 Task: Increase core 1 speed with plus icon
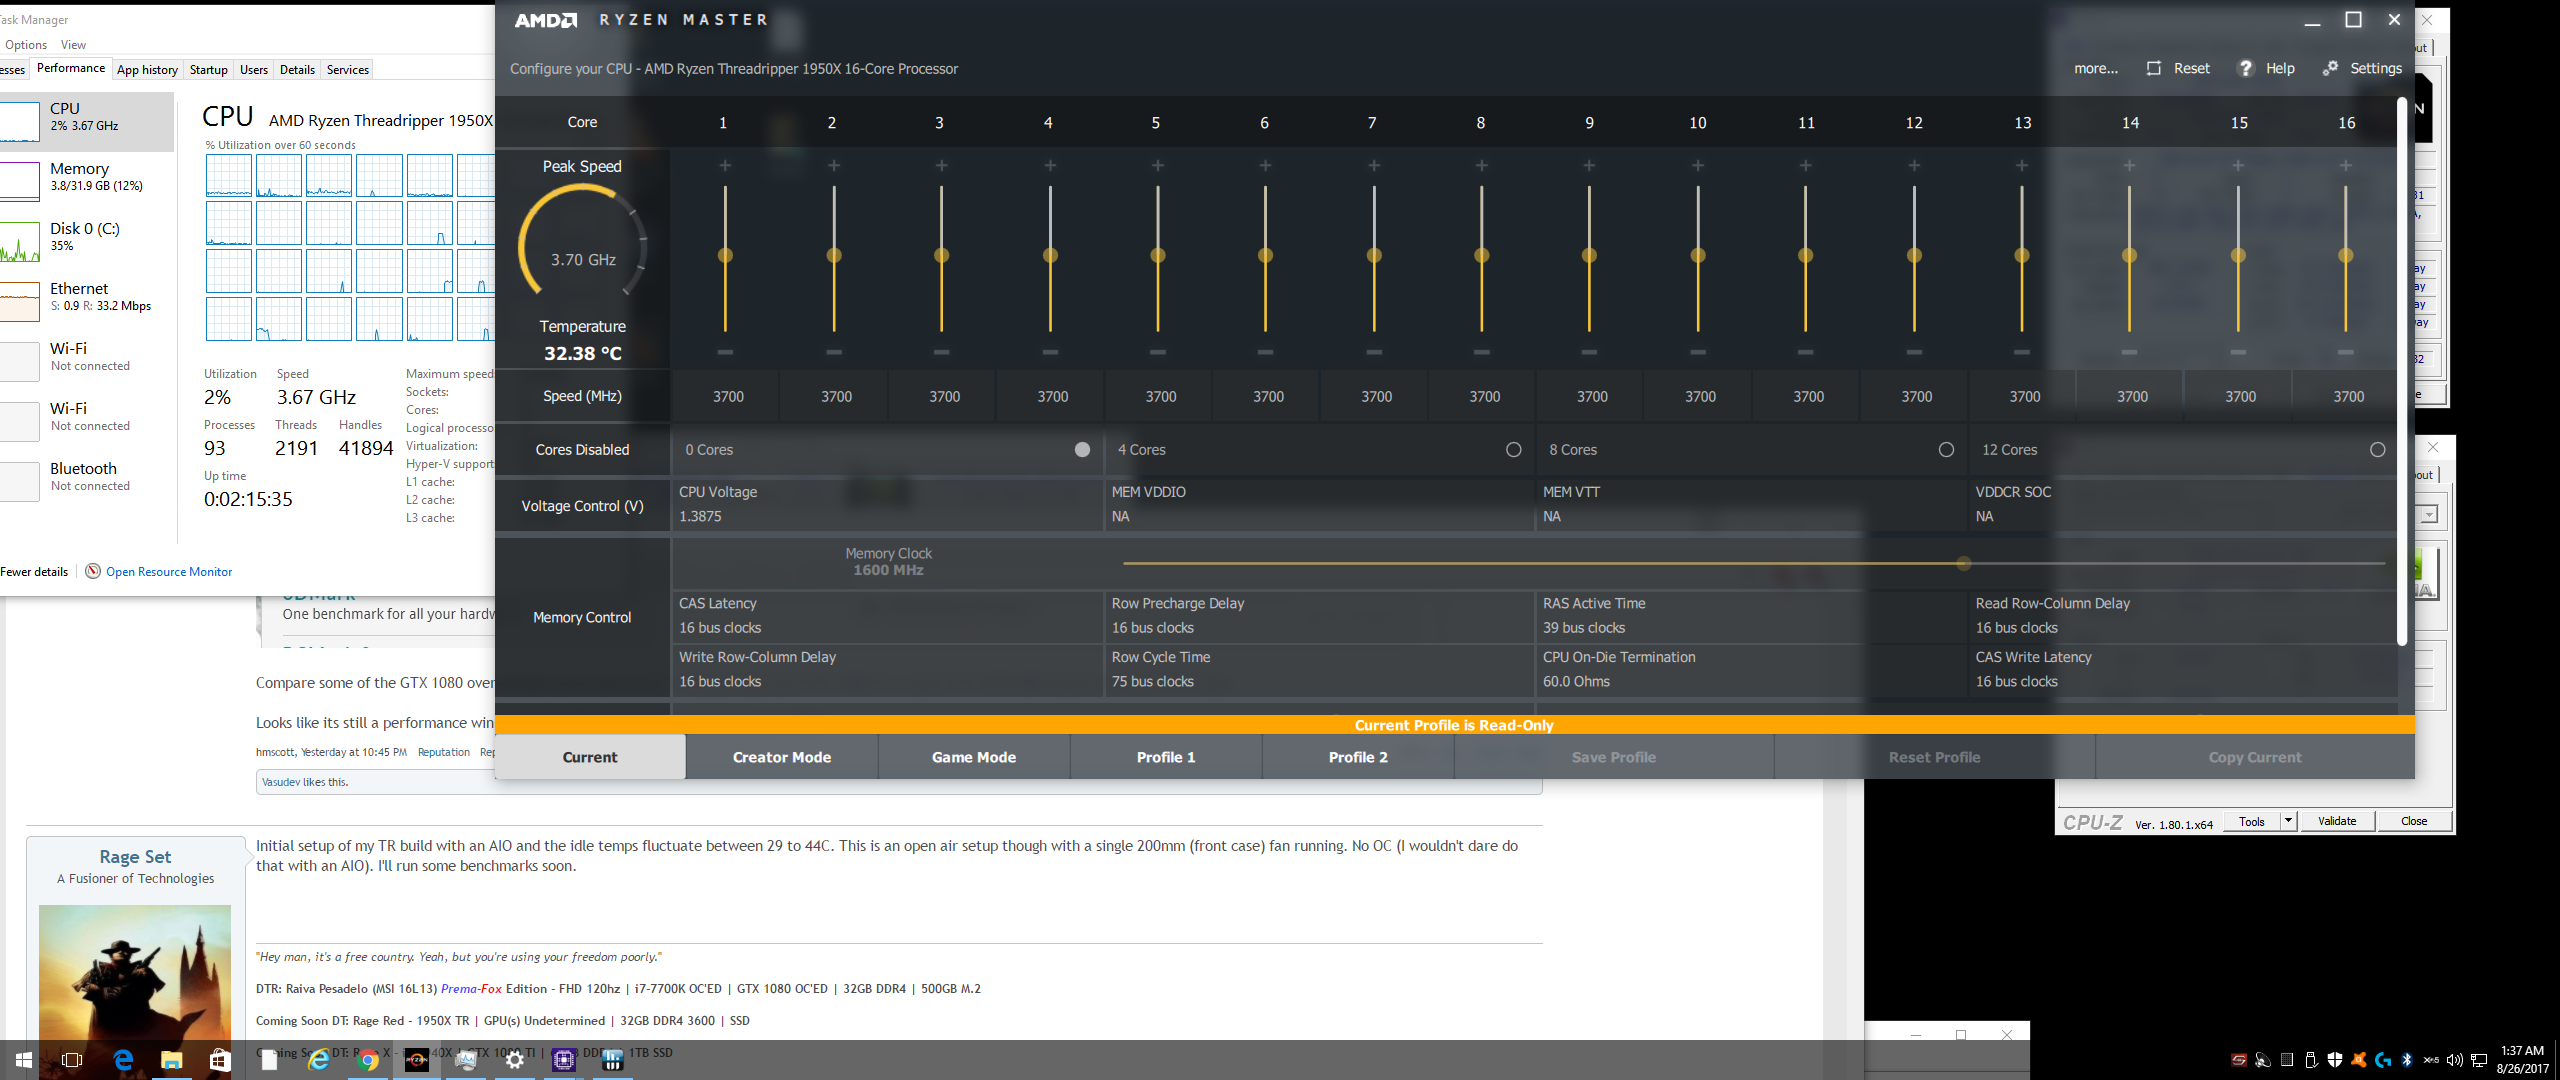[725, 165]
